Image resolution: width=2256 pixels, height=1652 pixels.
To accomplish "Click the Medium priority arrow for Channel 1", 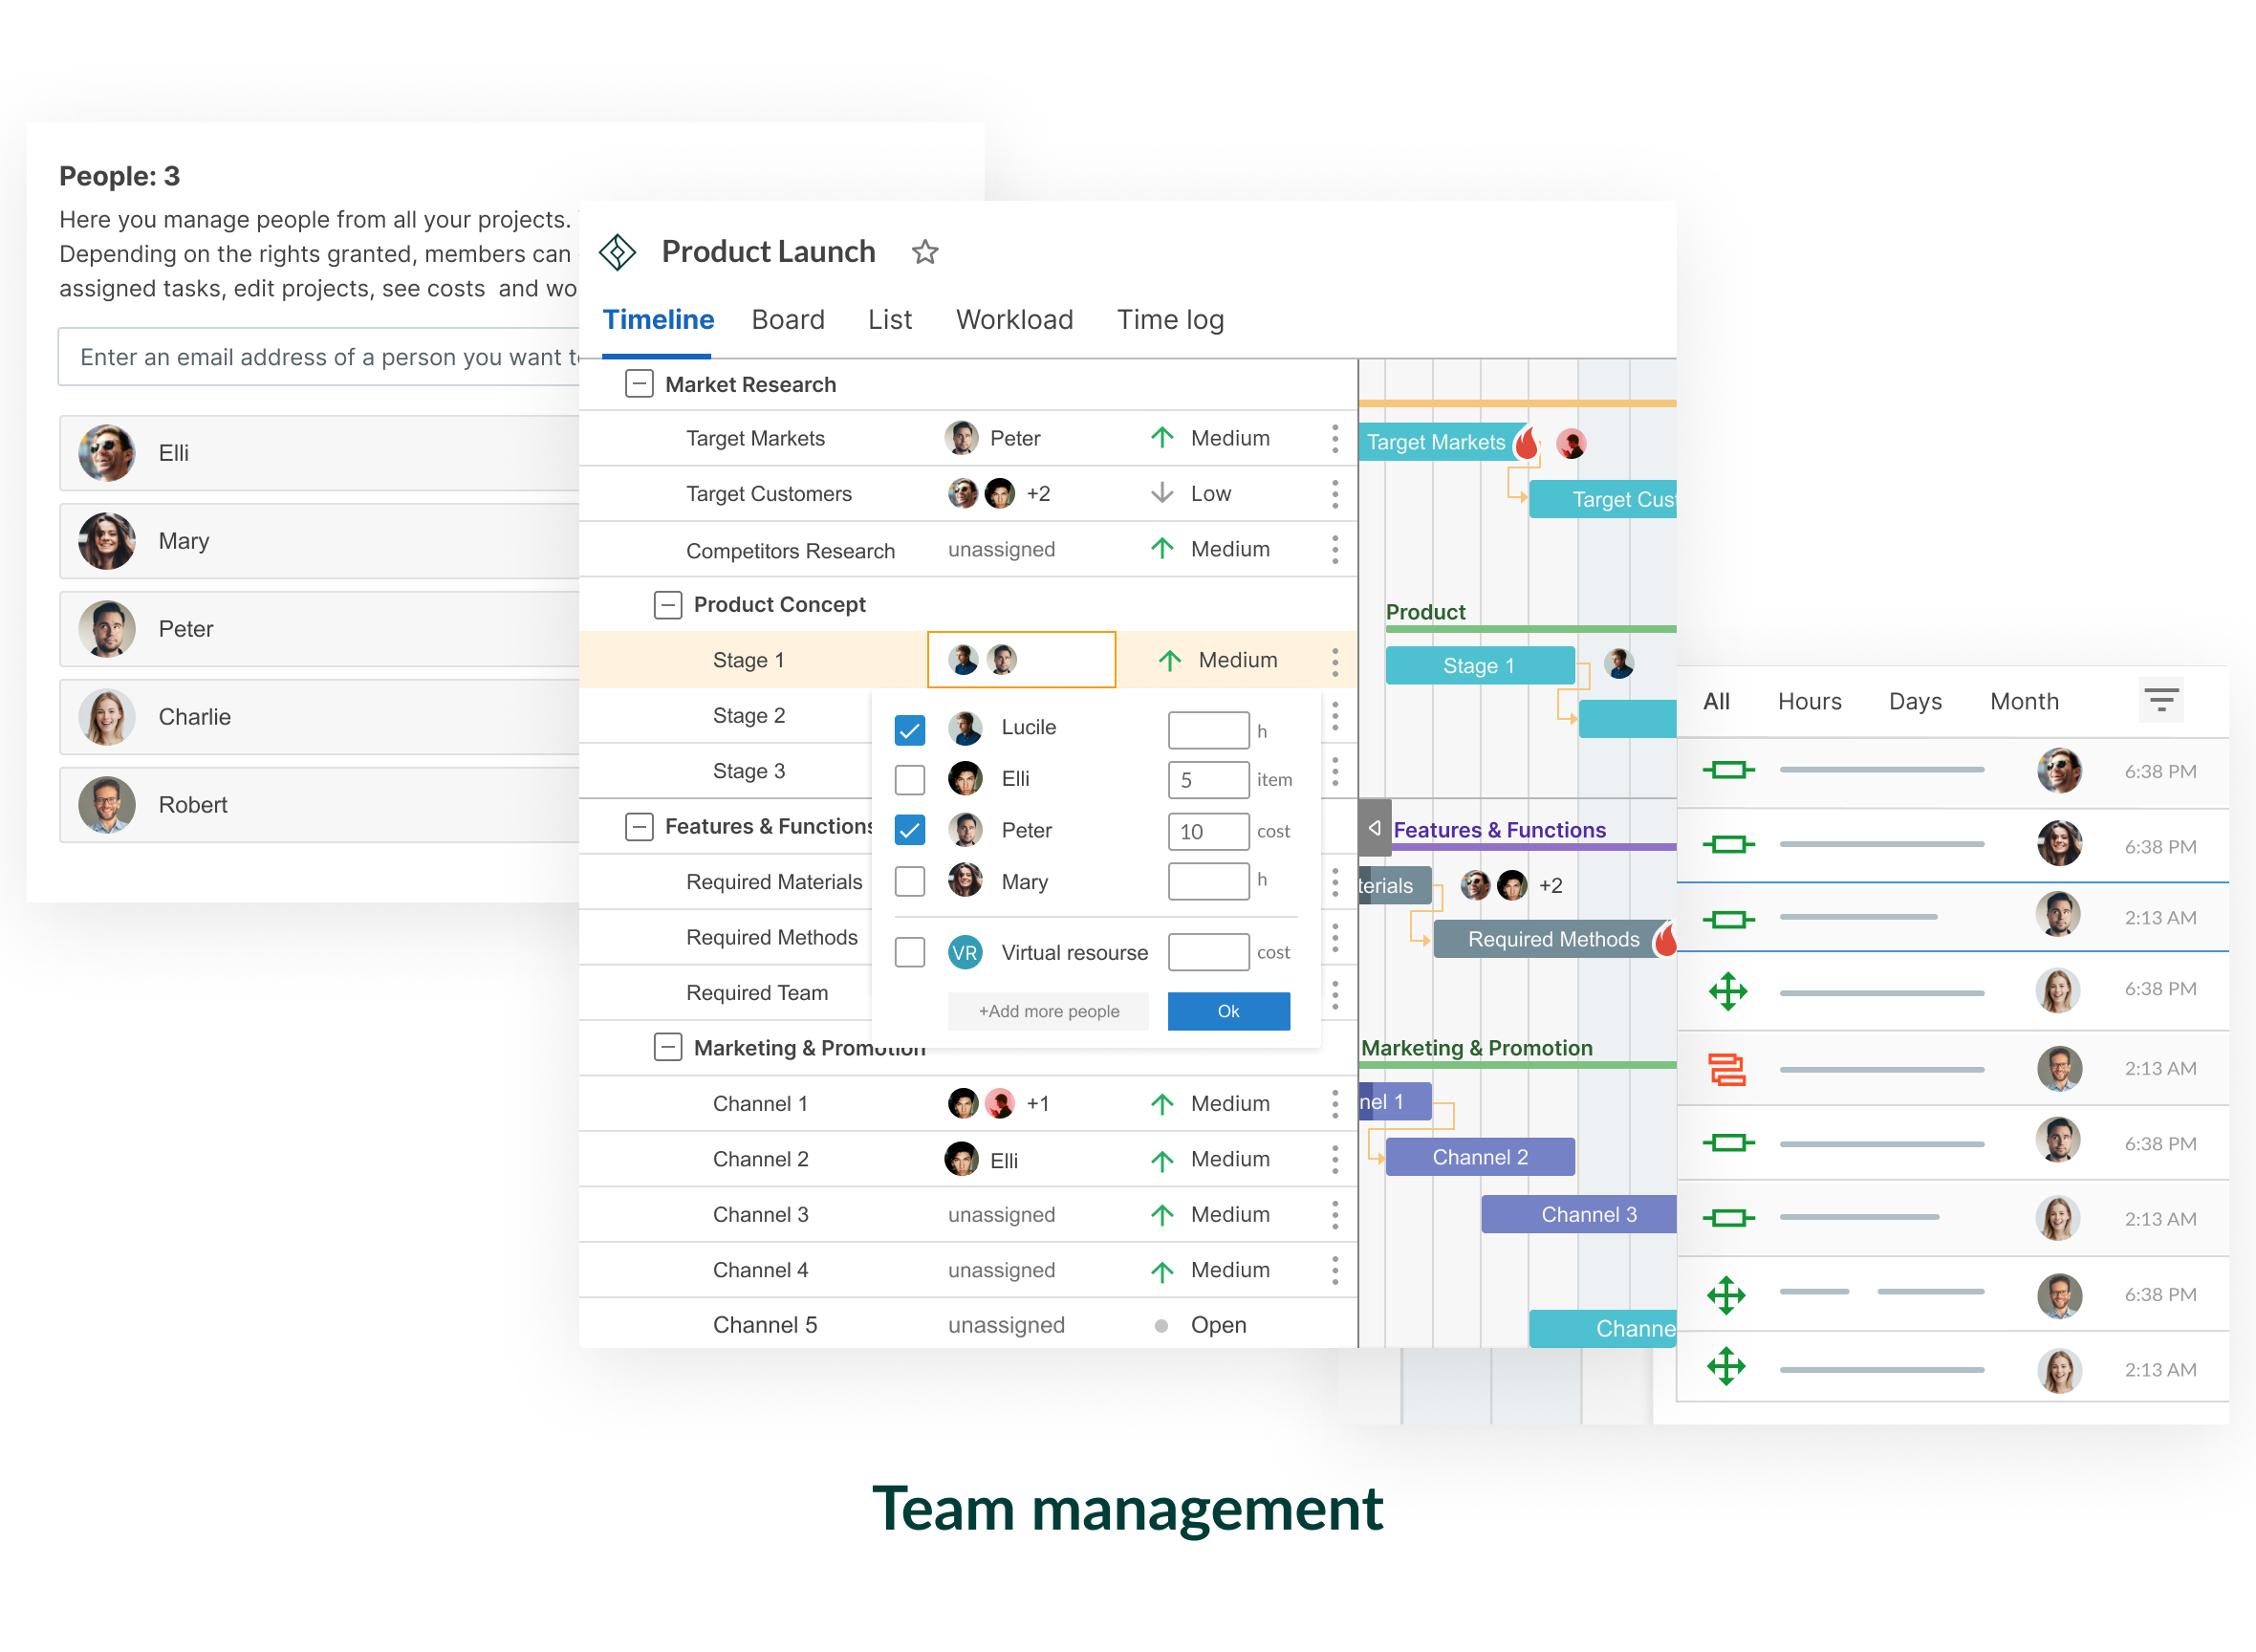I will click(x=1162, y=1104).
